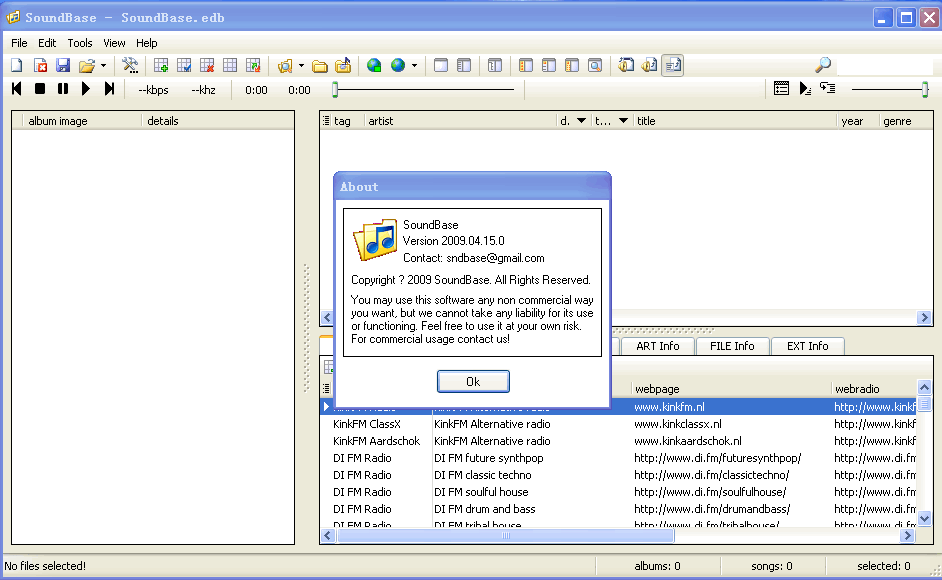The width and height of the screenshot is (942, 580).
Task: Click the table with red X icon
Action: pyautogui.click(x=207, y=66)
